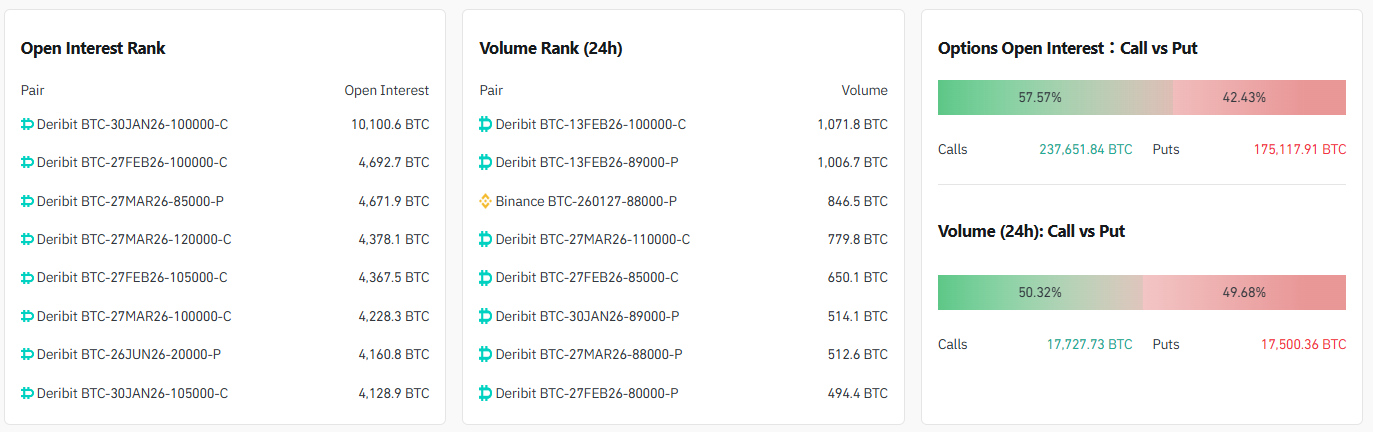Screen dimensions: 1373x432
Task: Click the Open Interest column header
Action: [386, 90]
